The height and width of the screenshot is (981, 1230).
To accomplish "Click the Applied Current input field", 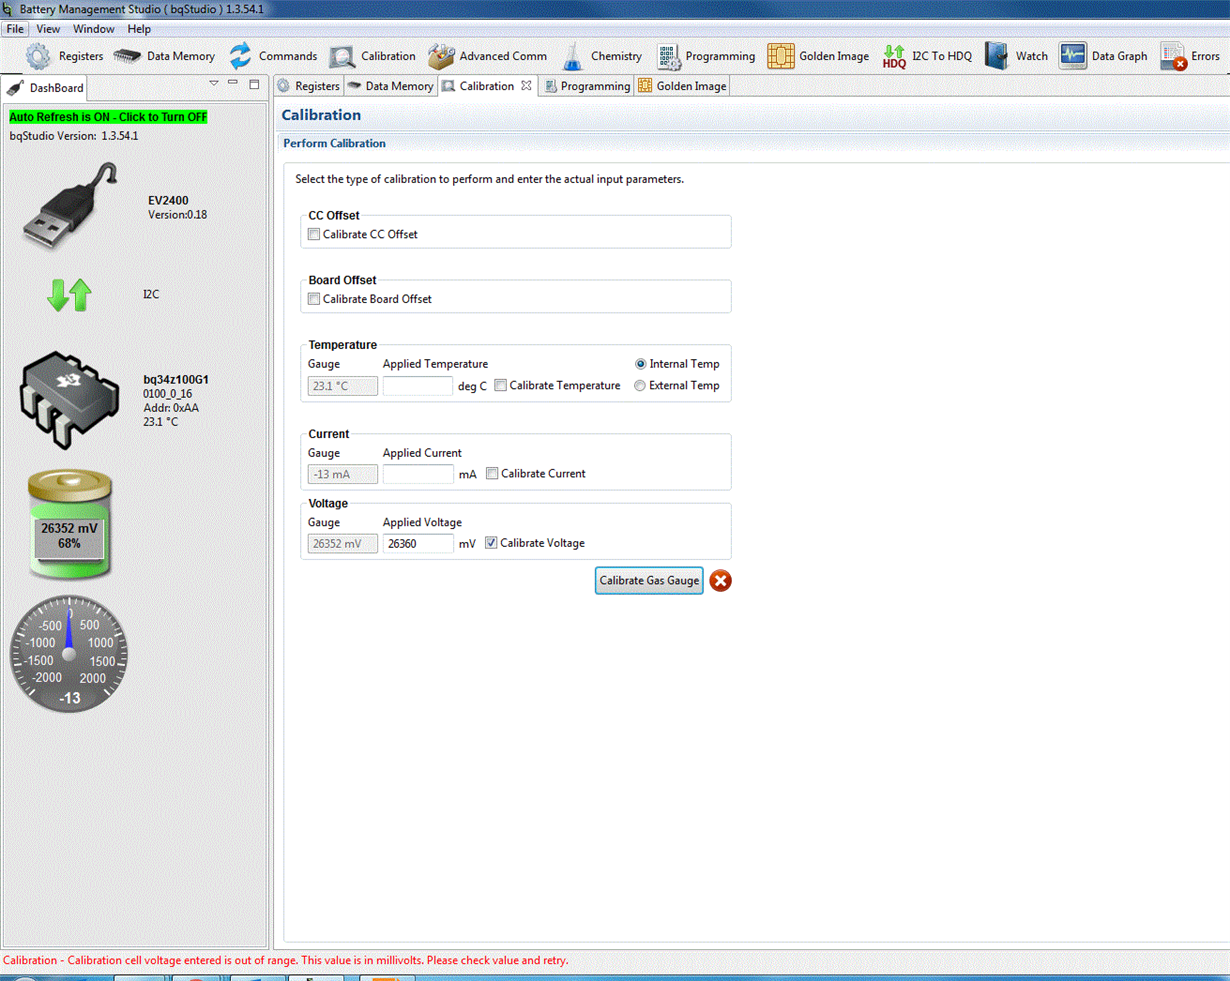I will [418, 474].
